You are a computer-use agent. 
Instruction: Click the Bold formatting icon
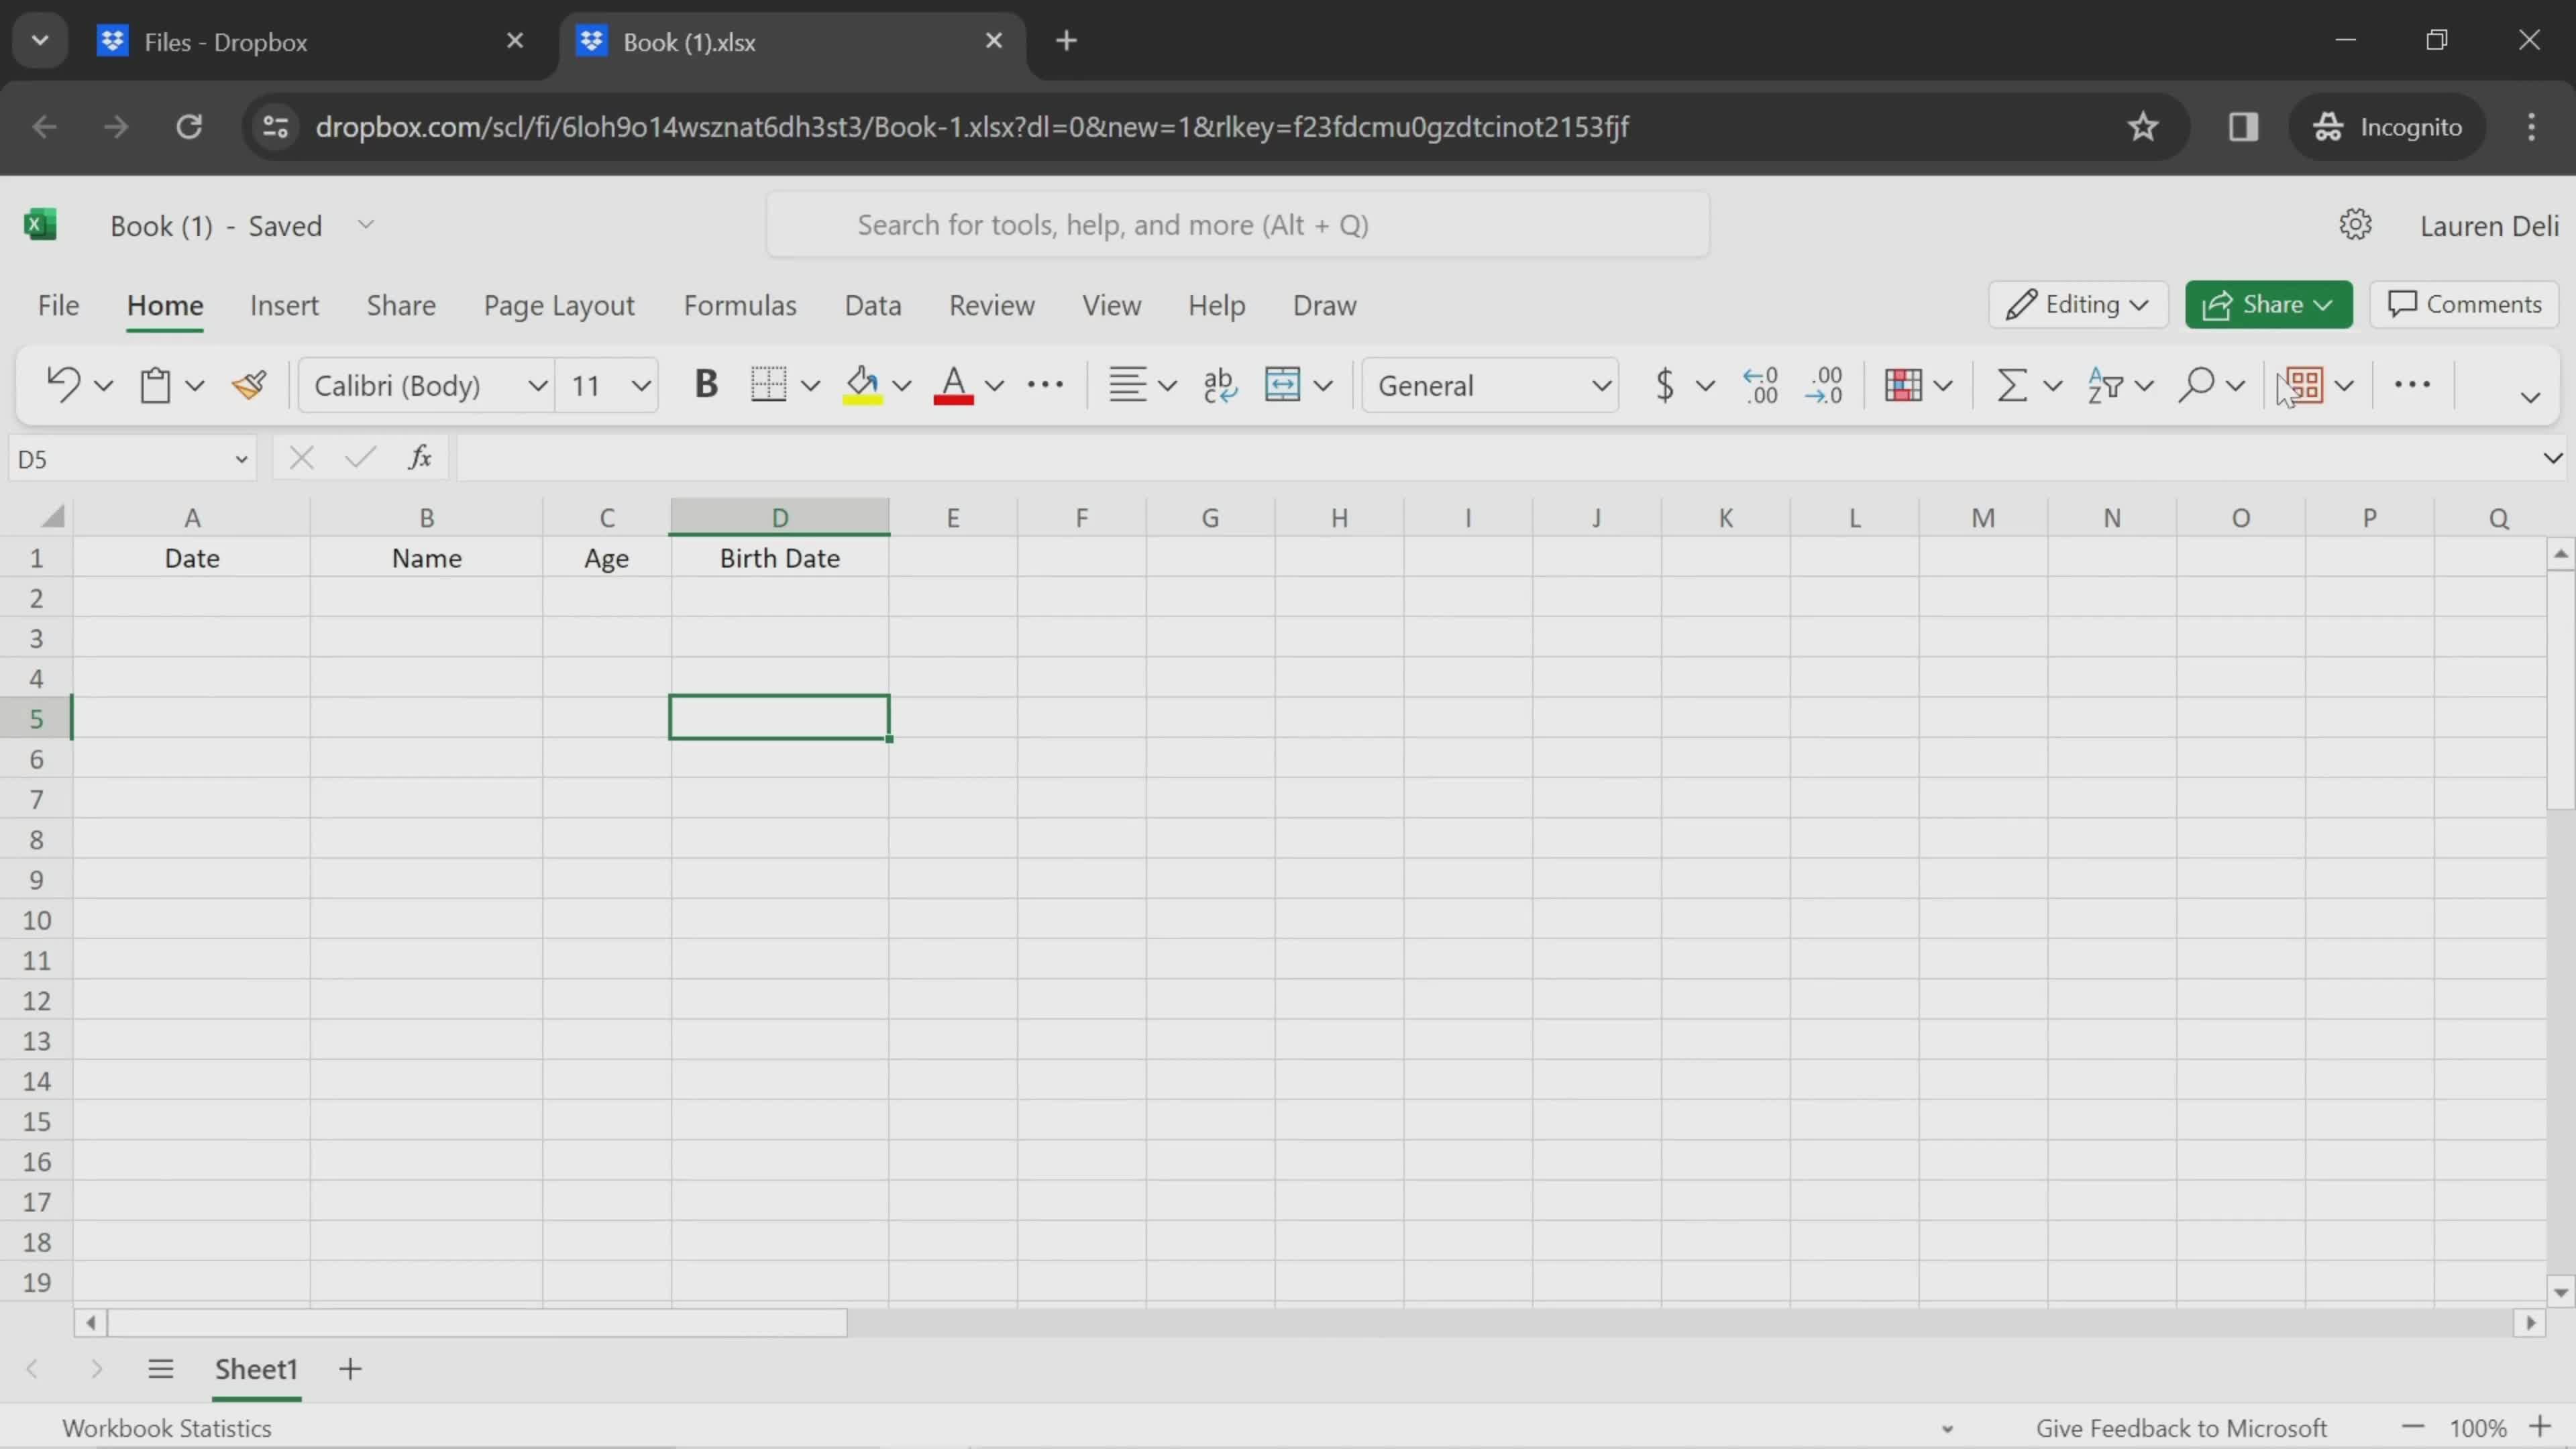click(706, 386)
